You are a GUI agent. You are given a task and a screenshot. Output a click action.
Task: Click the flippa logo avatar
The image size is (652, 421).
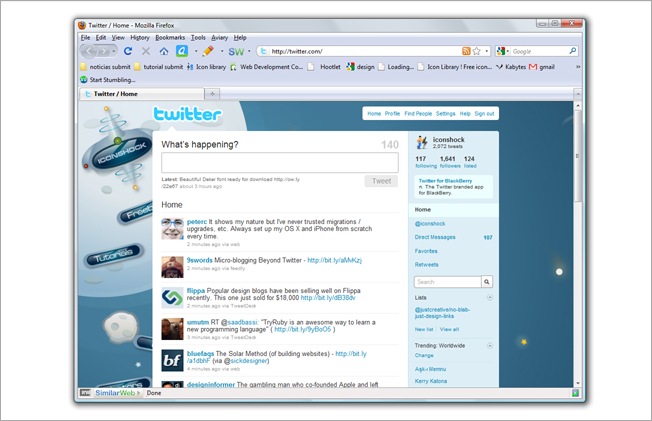click(x=172, y=297)
